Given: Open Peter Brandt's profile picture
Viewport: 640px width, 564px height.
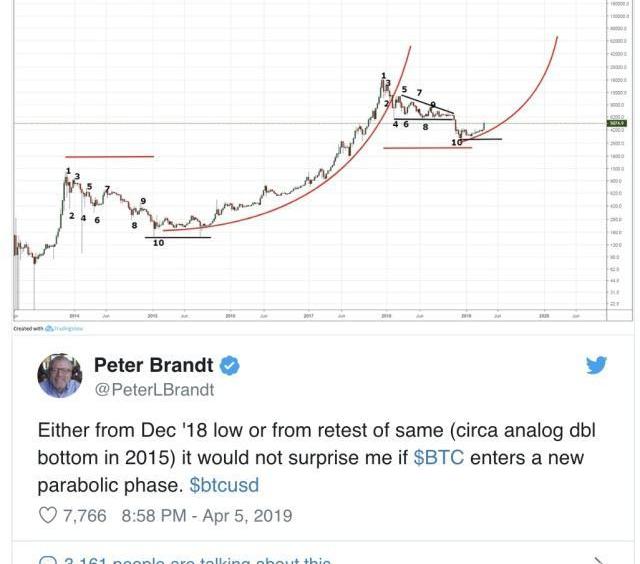Looking at the screenshot, I should point(60,376).
